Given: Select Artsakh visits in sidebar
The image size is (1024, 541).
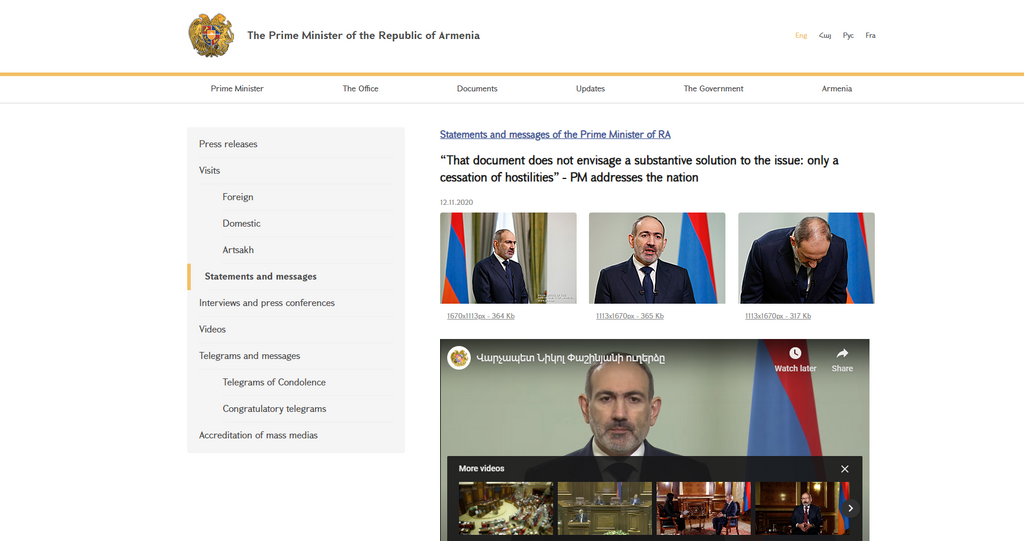Looking at the screenshot, I should coord(238,250).
